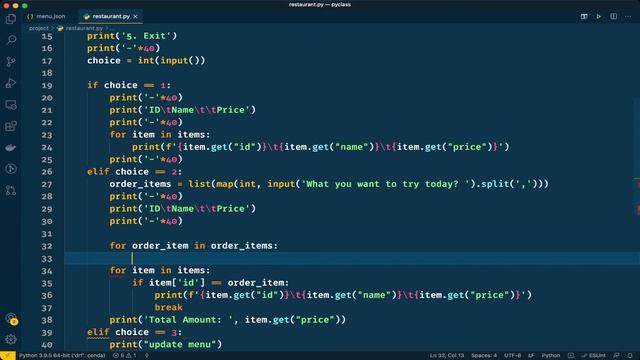Open the Extensions view
The width and height of the screenshot is (640, 360).
(11, 126)
